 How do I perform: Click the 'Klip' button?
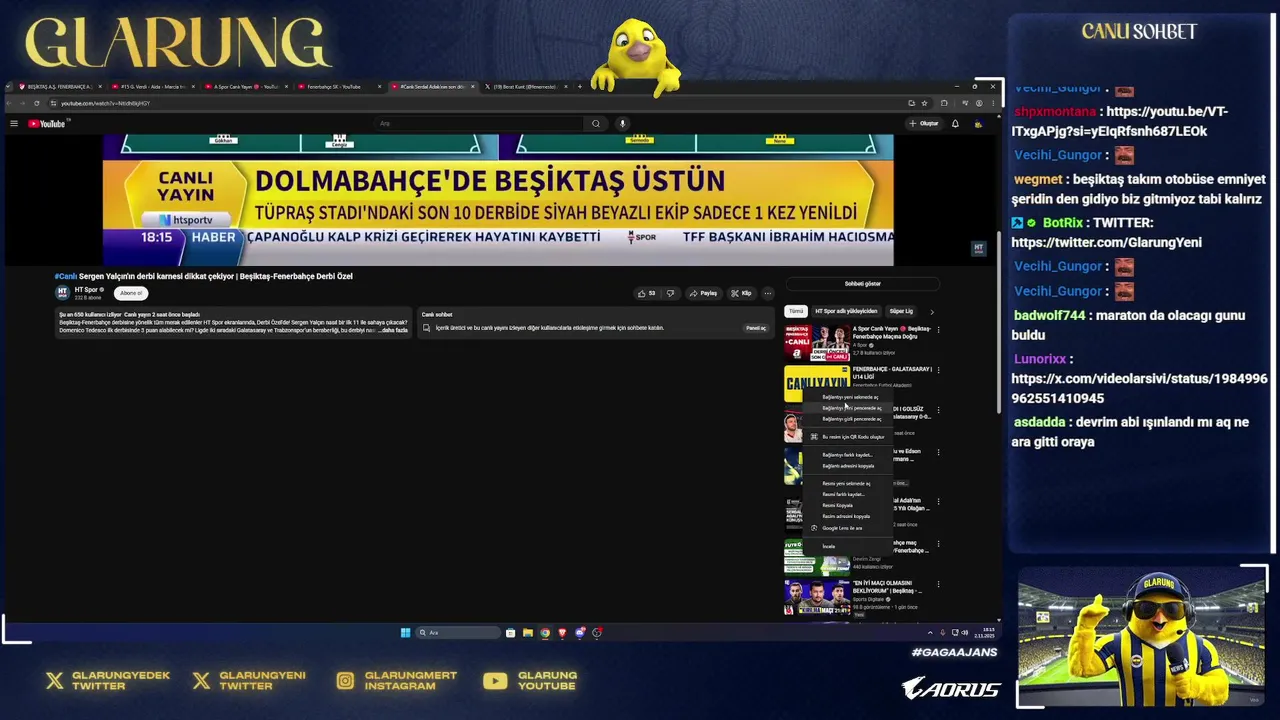pyautogui.click(x=741, y=293)
